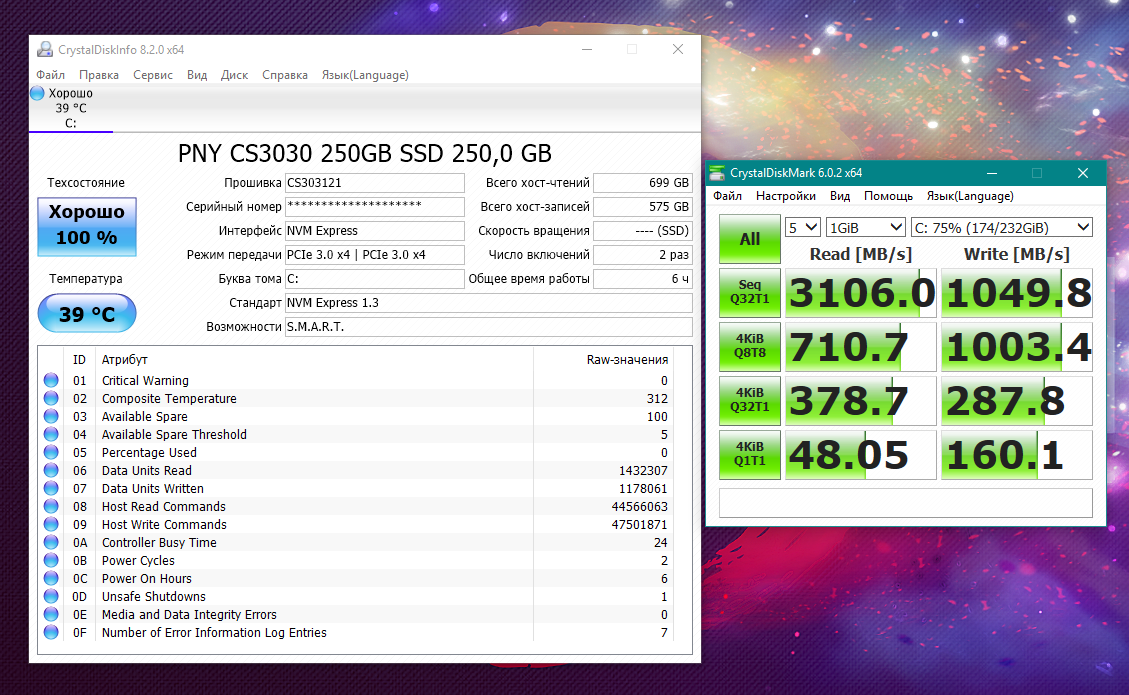Click status dot beside Host Write Commands row
This screenshot has width=1129, height=695.
pos(51,524)
